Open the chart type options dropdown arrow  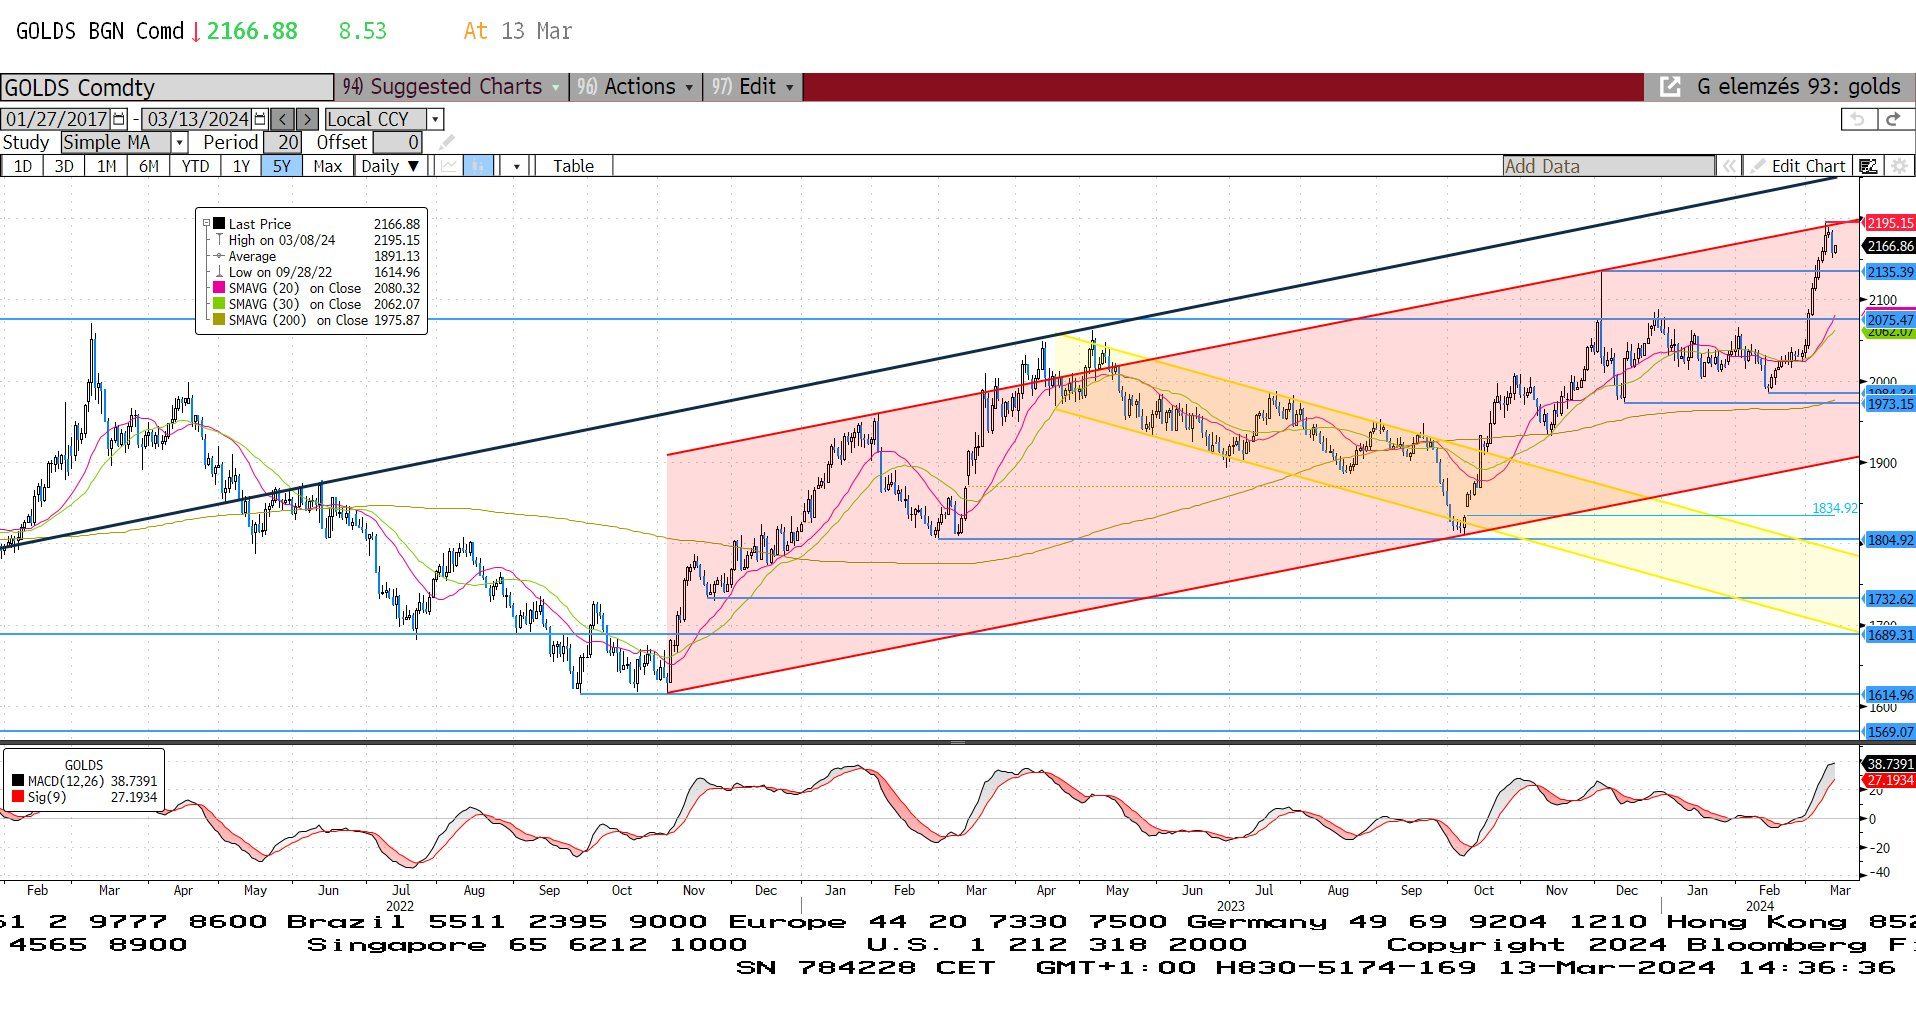516,166
